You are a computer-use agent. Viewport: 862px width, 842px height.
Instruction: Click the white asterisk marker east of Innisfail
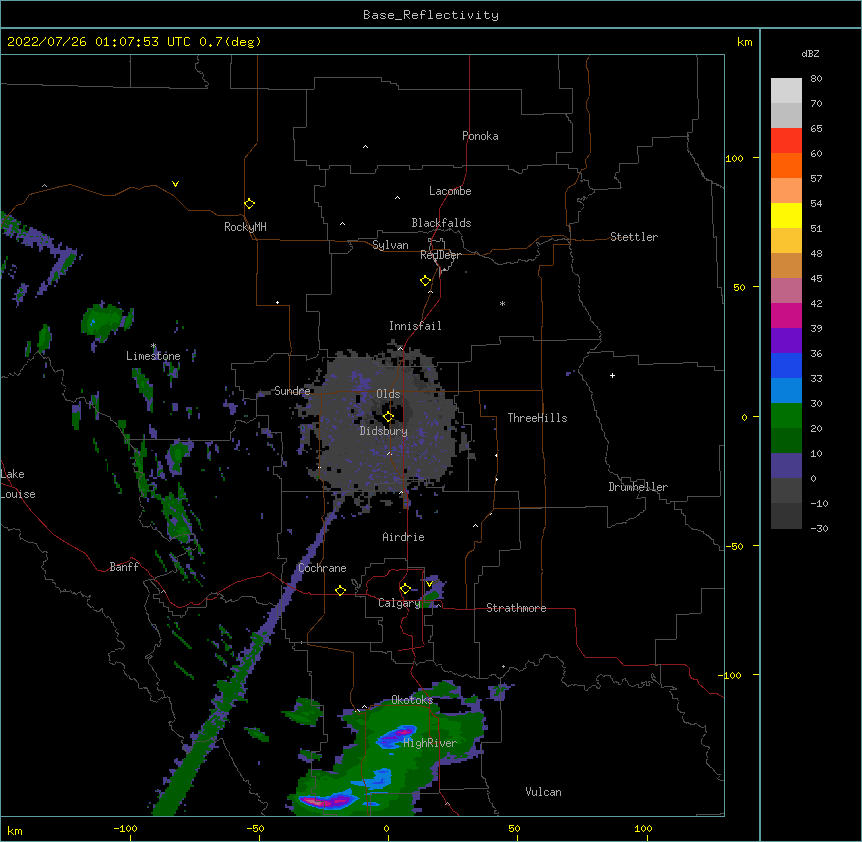click(502, 303)
